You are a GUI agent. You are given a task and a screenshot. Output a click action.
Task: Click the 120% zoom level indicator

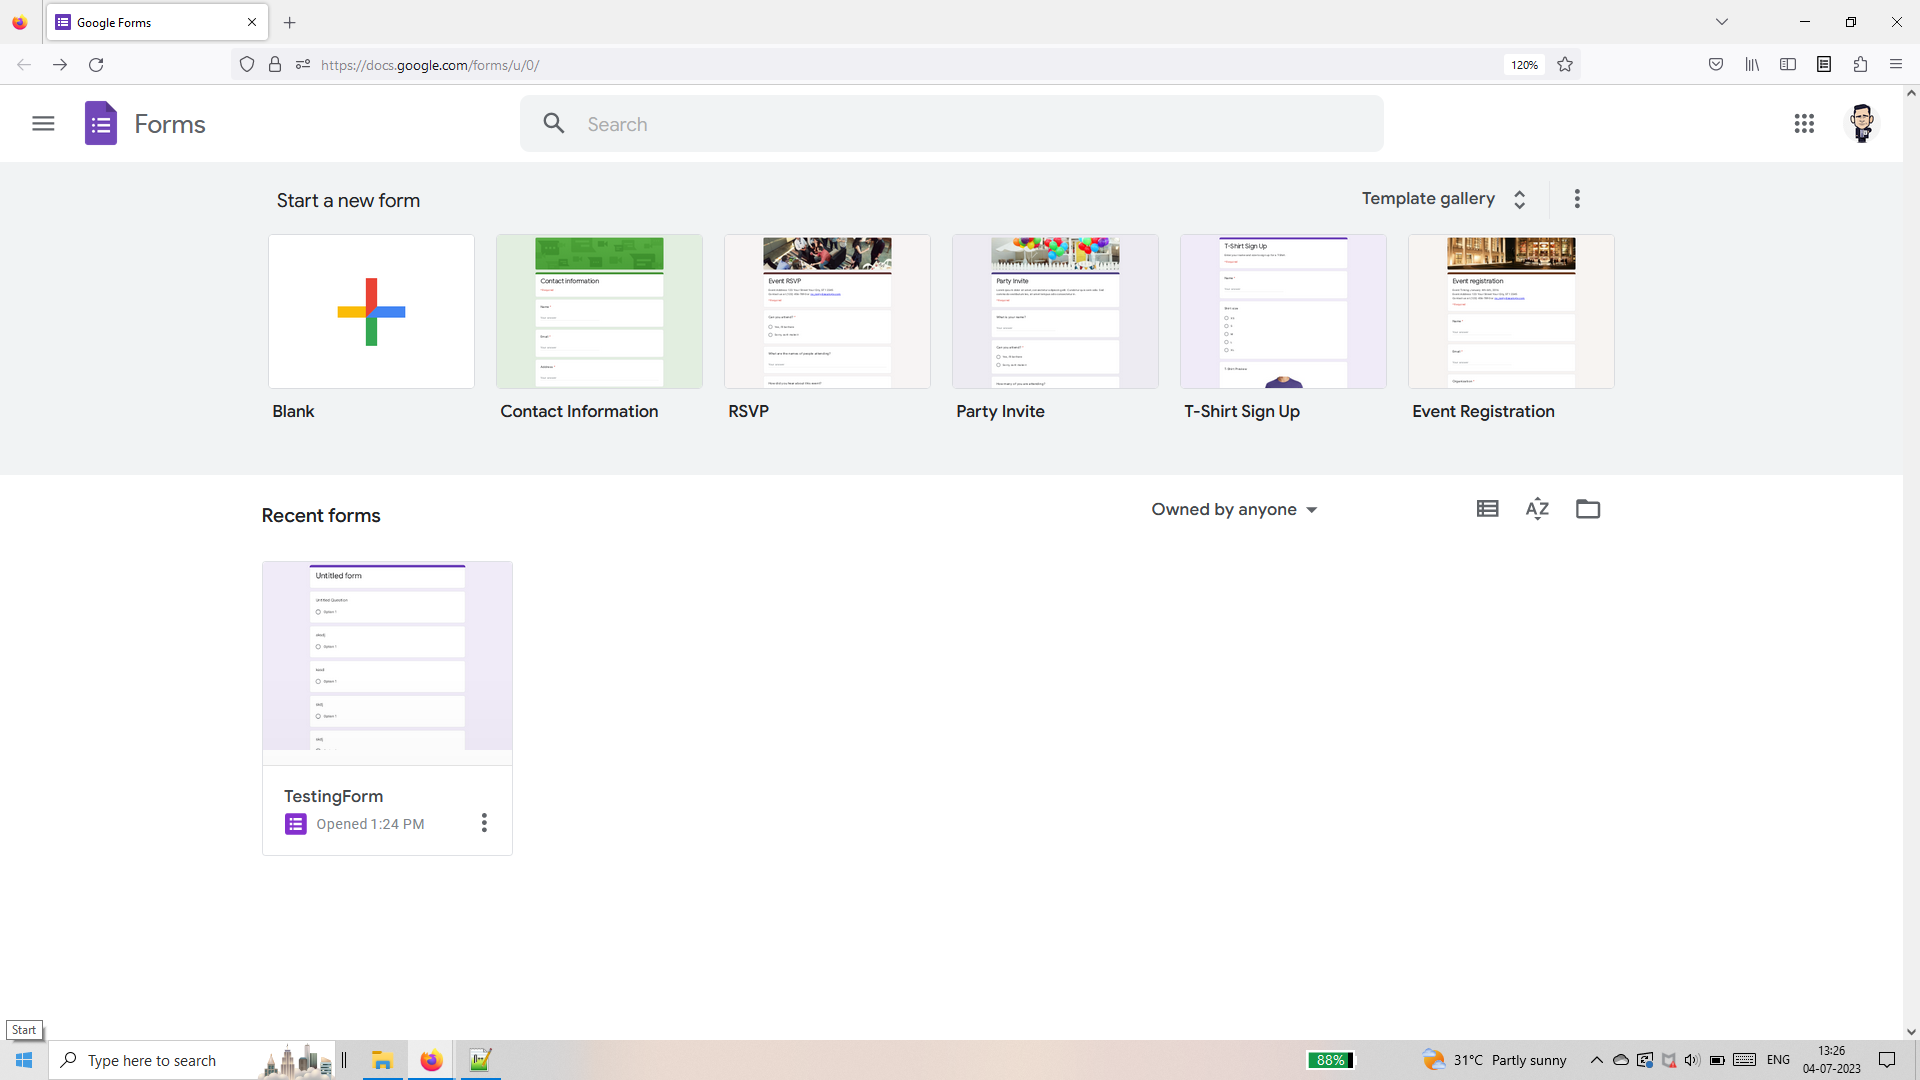point(1524,65)
